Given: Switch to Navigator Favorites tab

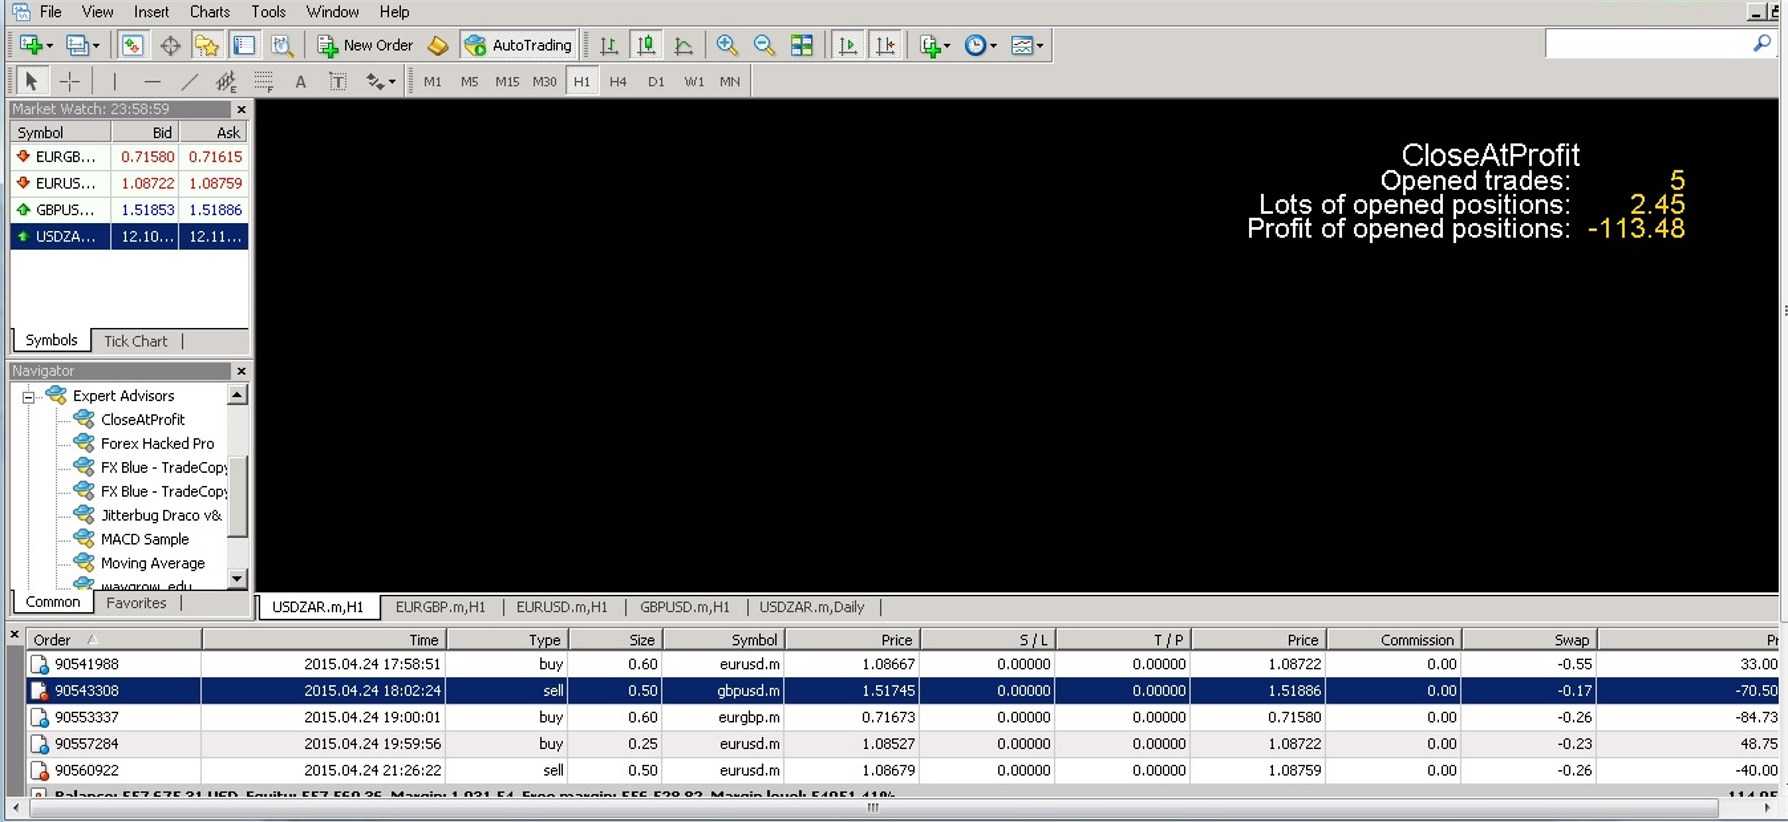Looking at the screenshot, I should point(136,603).
